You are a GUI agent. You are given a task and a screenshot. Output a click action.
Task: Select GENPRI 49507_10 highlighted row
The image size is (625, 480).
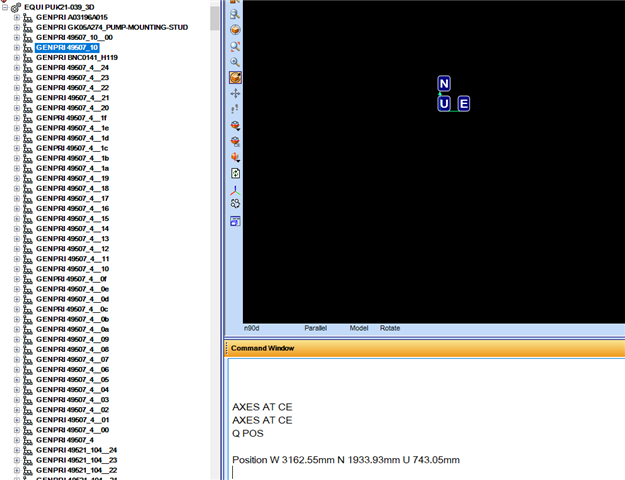click(x=67, y=47)
